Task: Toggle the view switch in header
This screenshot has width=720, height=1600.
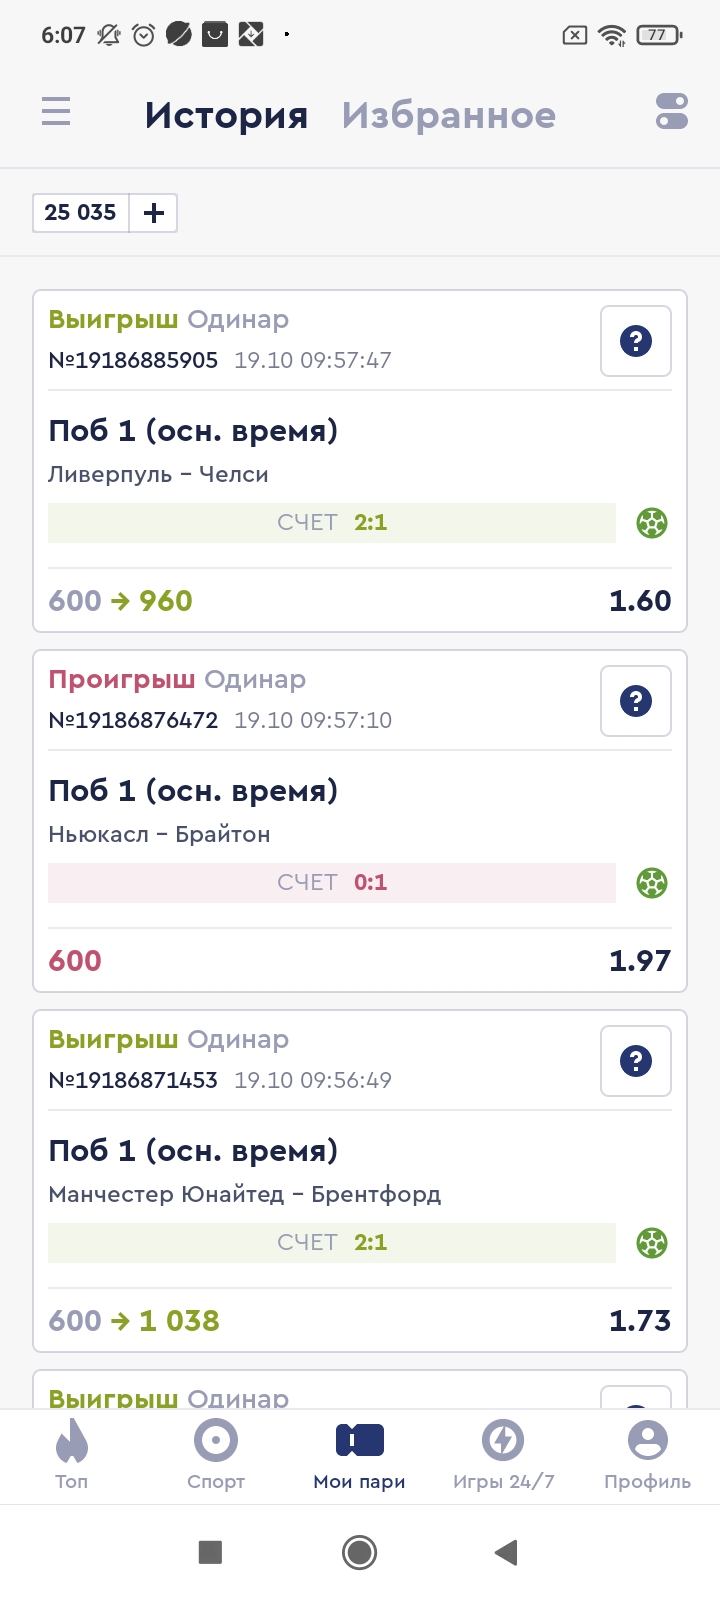Action: [672, 111]
